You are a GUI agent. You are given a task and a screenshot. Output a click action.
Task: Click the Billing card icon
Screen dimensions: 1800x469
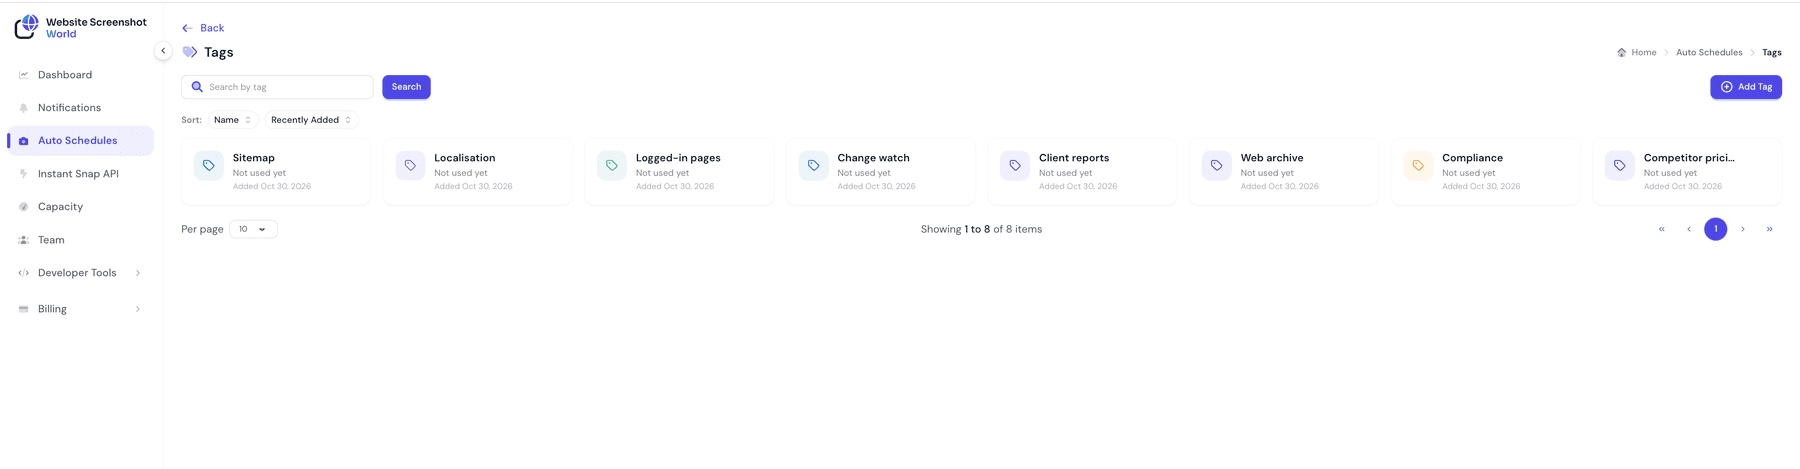[x=24, y=309]
